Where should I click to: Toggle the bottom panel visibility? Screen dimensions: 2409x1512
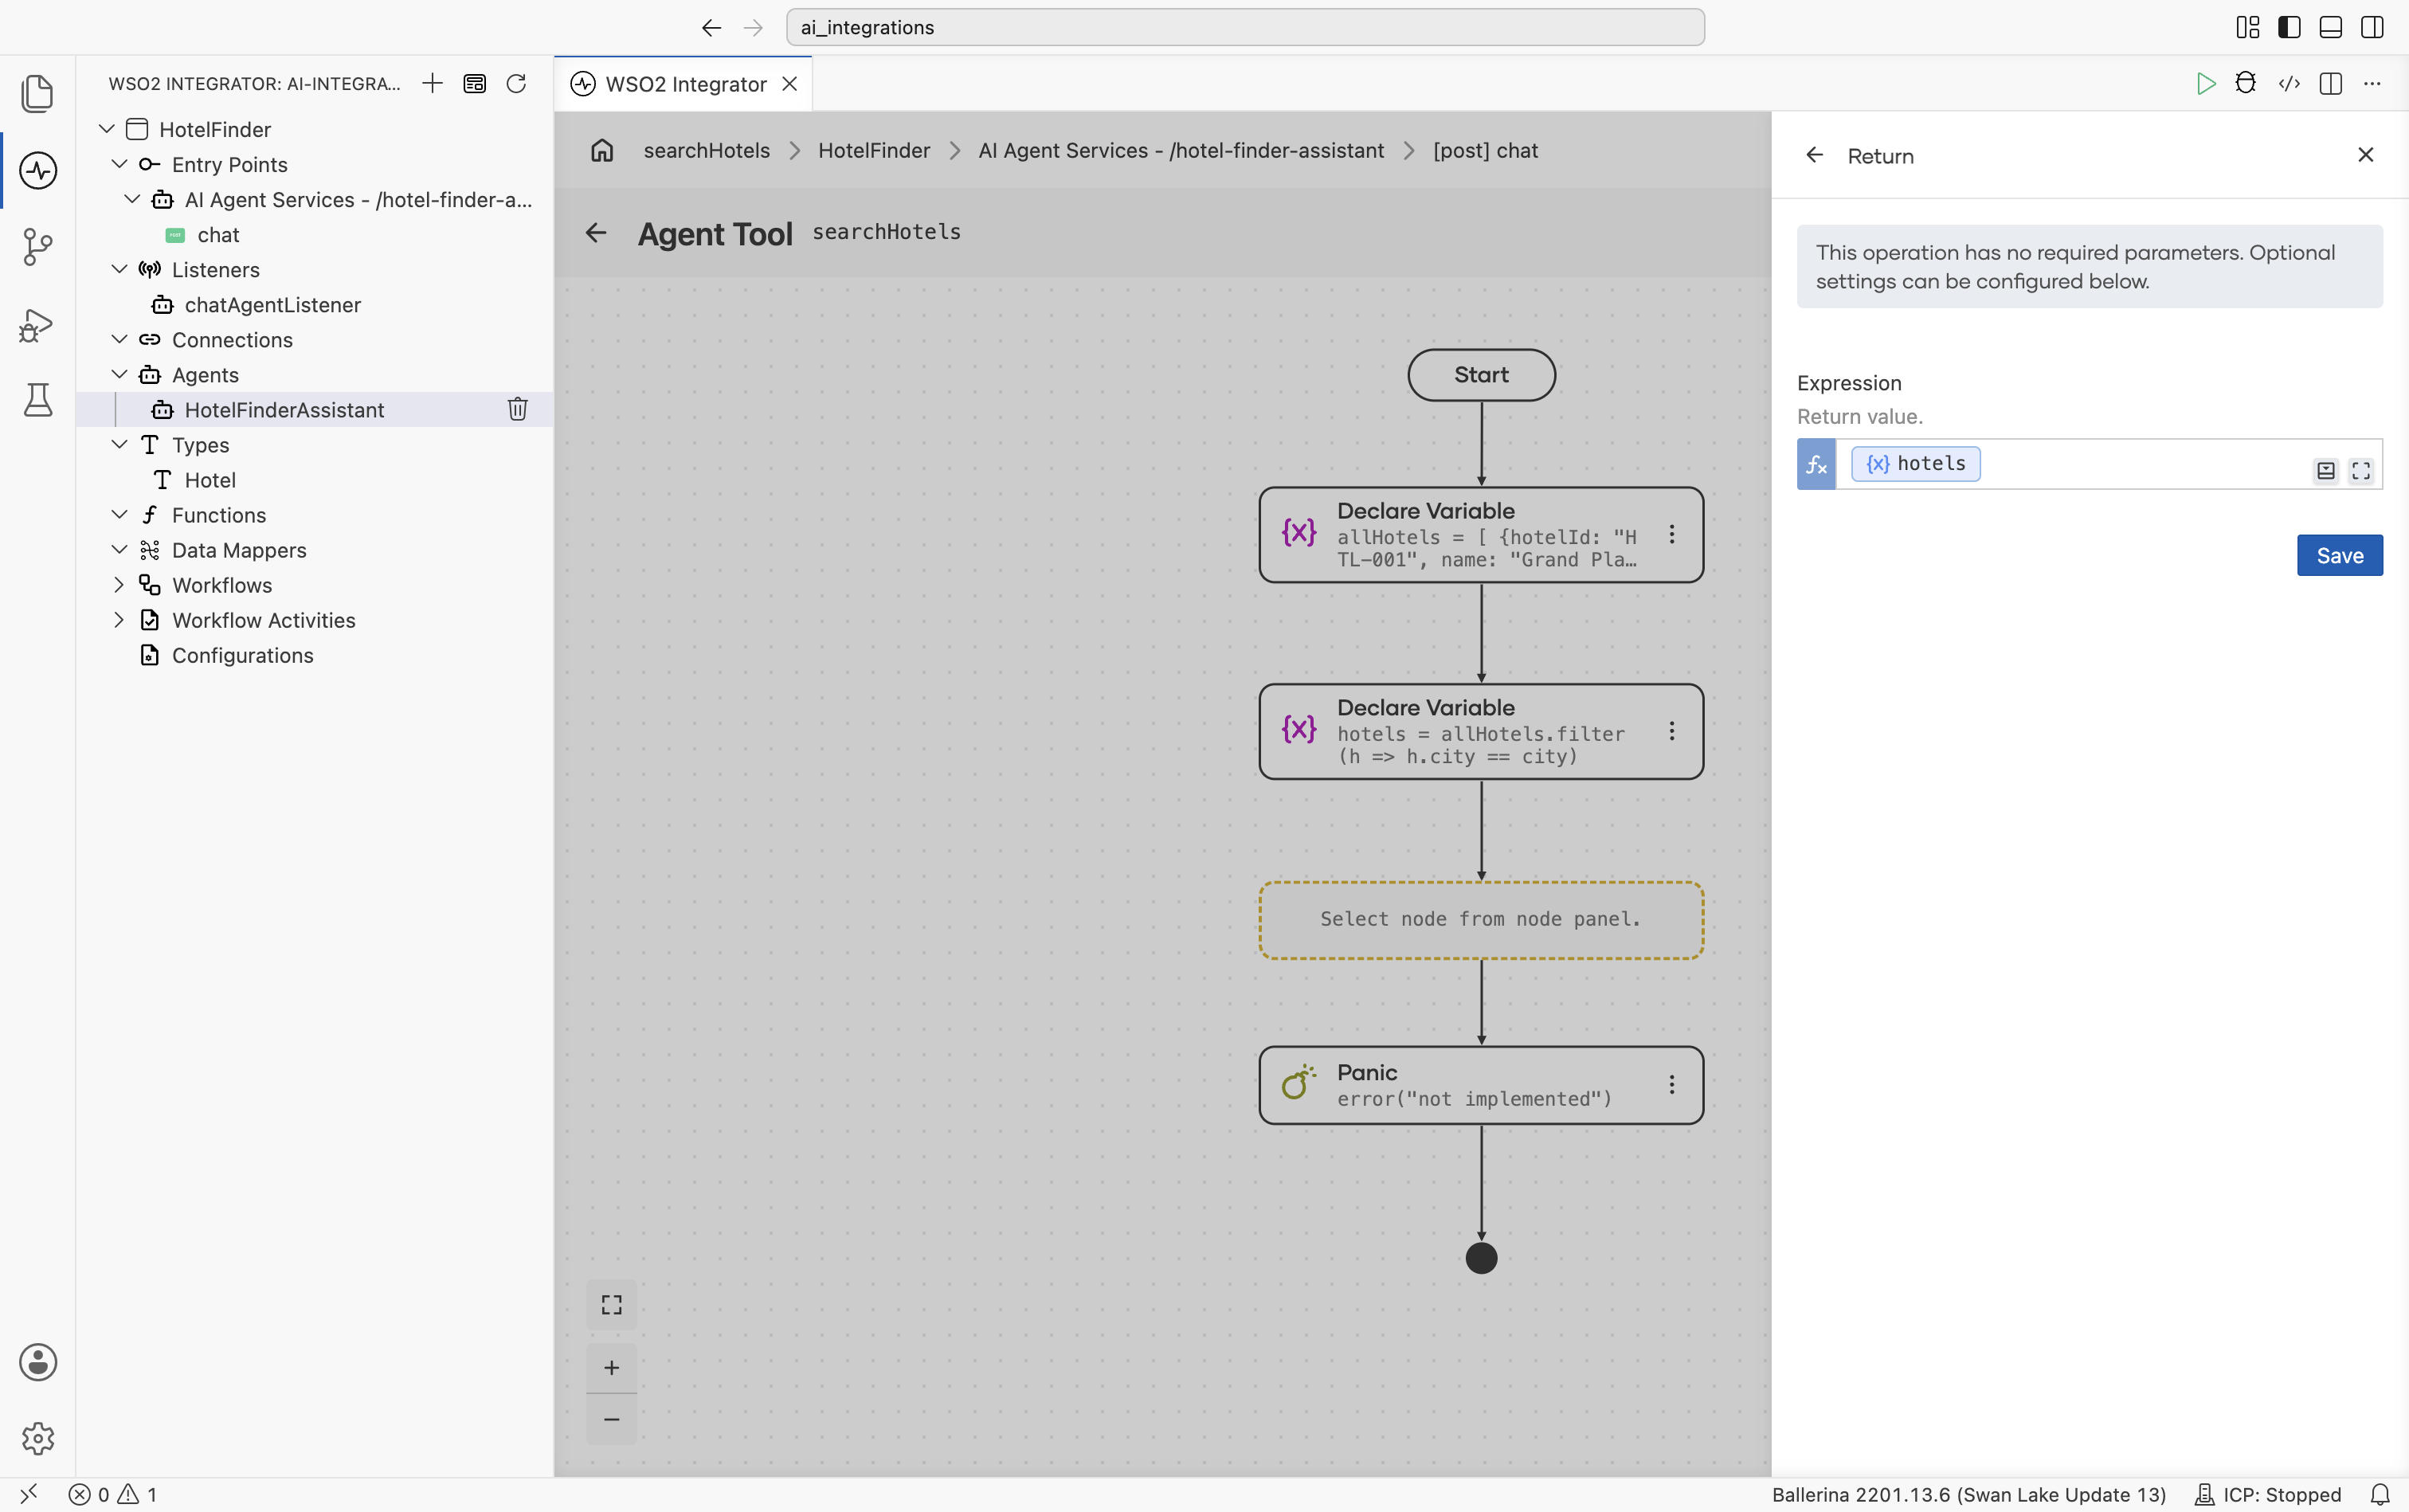2331,27
